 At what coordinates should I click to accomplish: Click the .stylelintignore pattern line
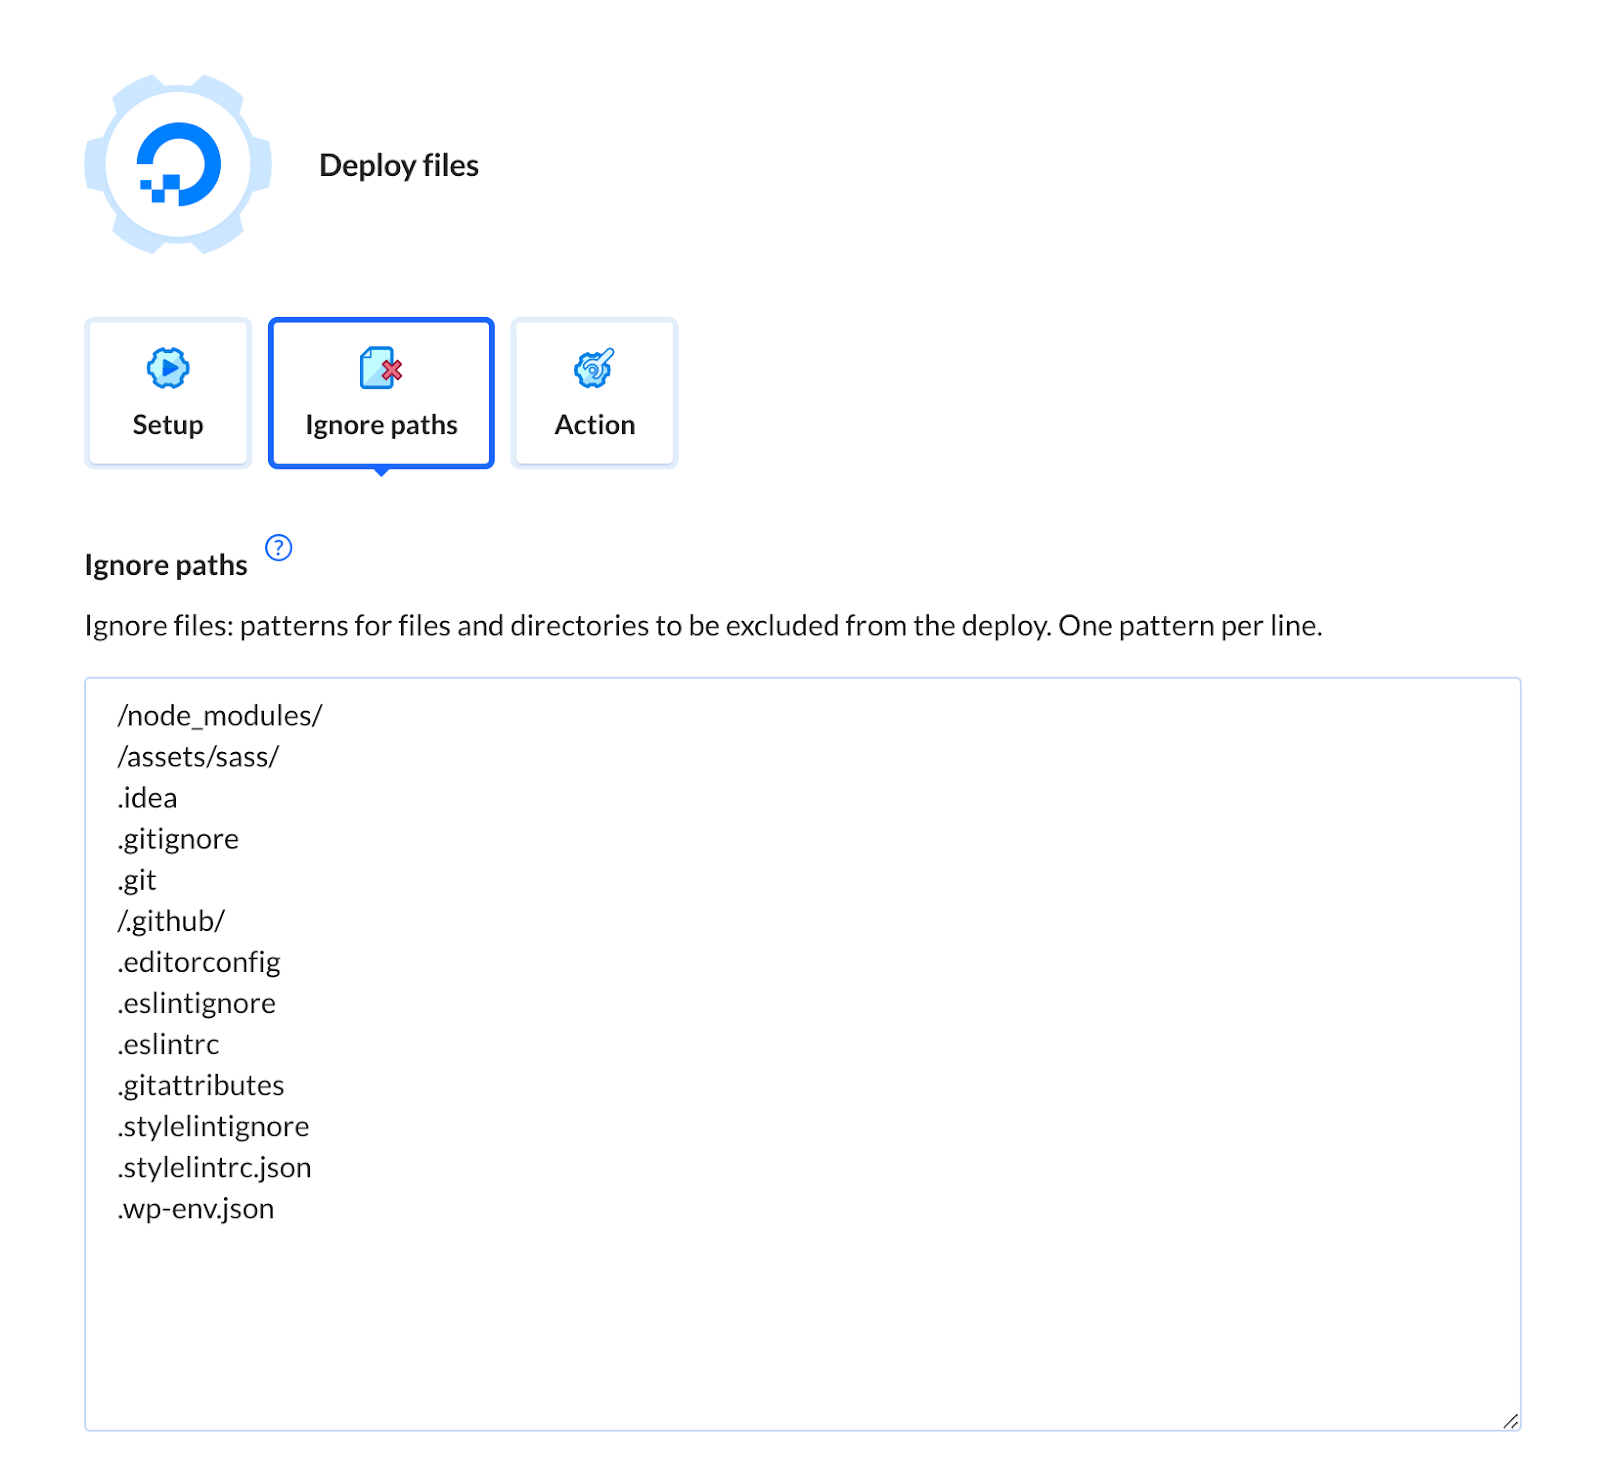point(213,1126)
